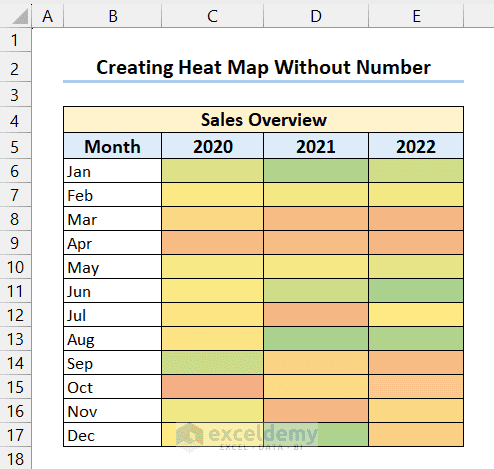The width and height of the screenshot is (494, 469).
Task: Click the Select All corner triangle
Action: (x=21, y=17)
